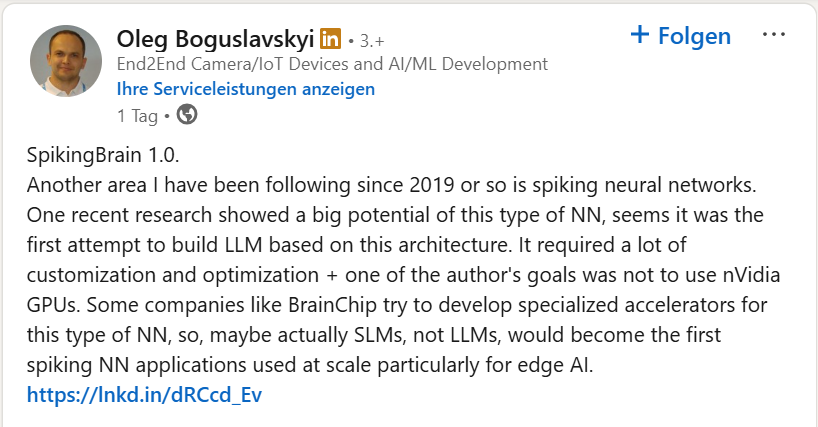Click the Ihre Serviceleistungen anzeigen link

tap(245, 89)
